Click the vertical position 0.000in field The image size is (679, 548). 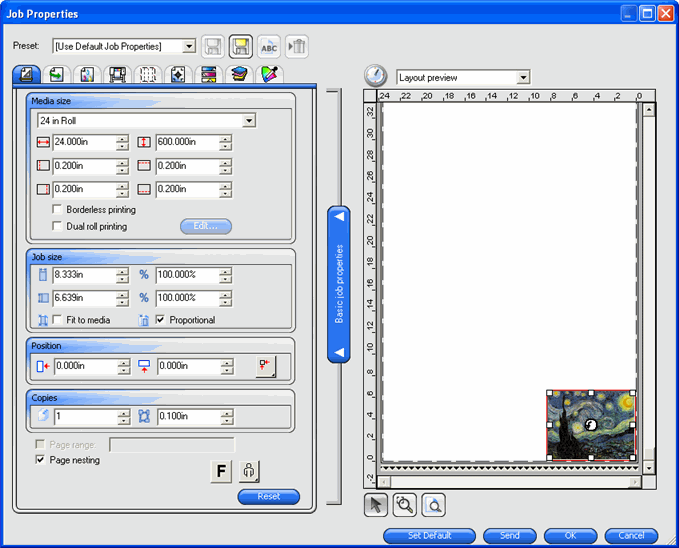tap(189, 366)
